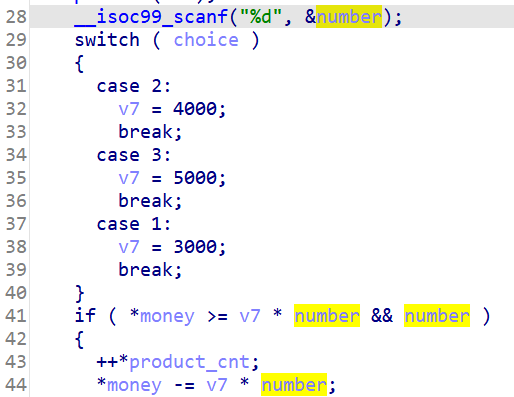Click the value 4000 on line 32

tap(195, 109)
